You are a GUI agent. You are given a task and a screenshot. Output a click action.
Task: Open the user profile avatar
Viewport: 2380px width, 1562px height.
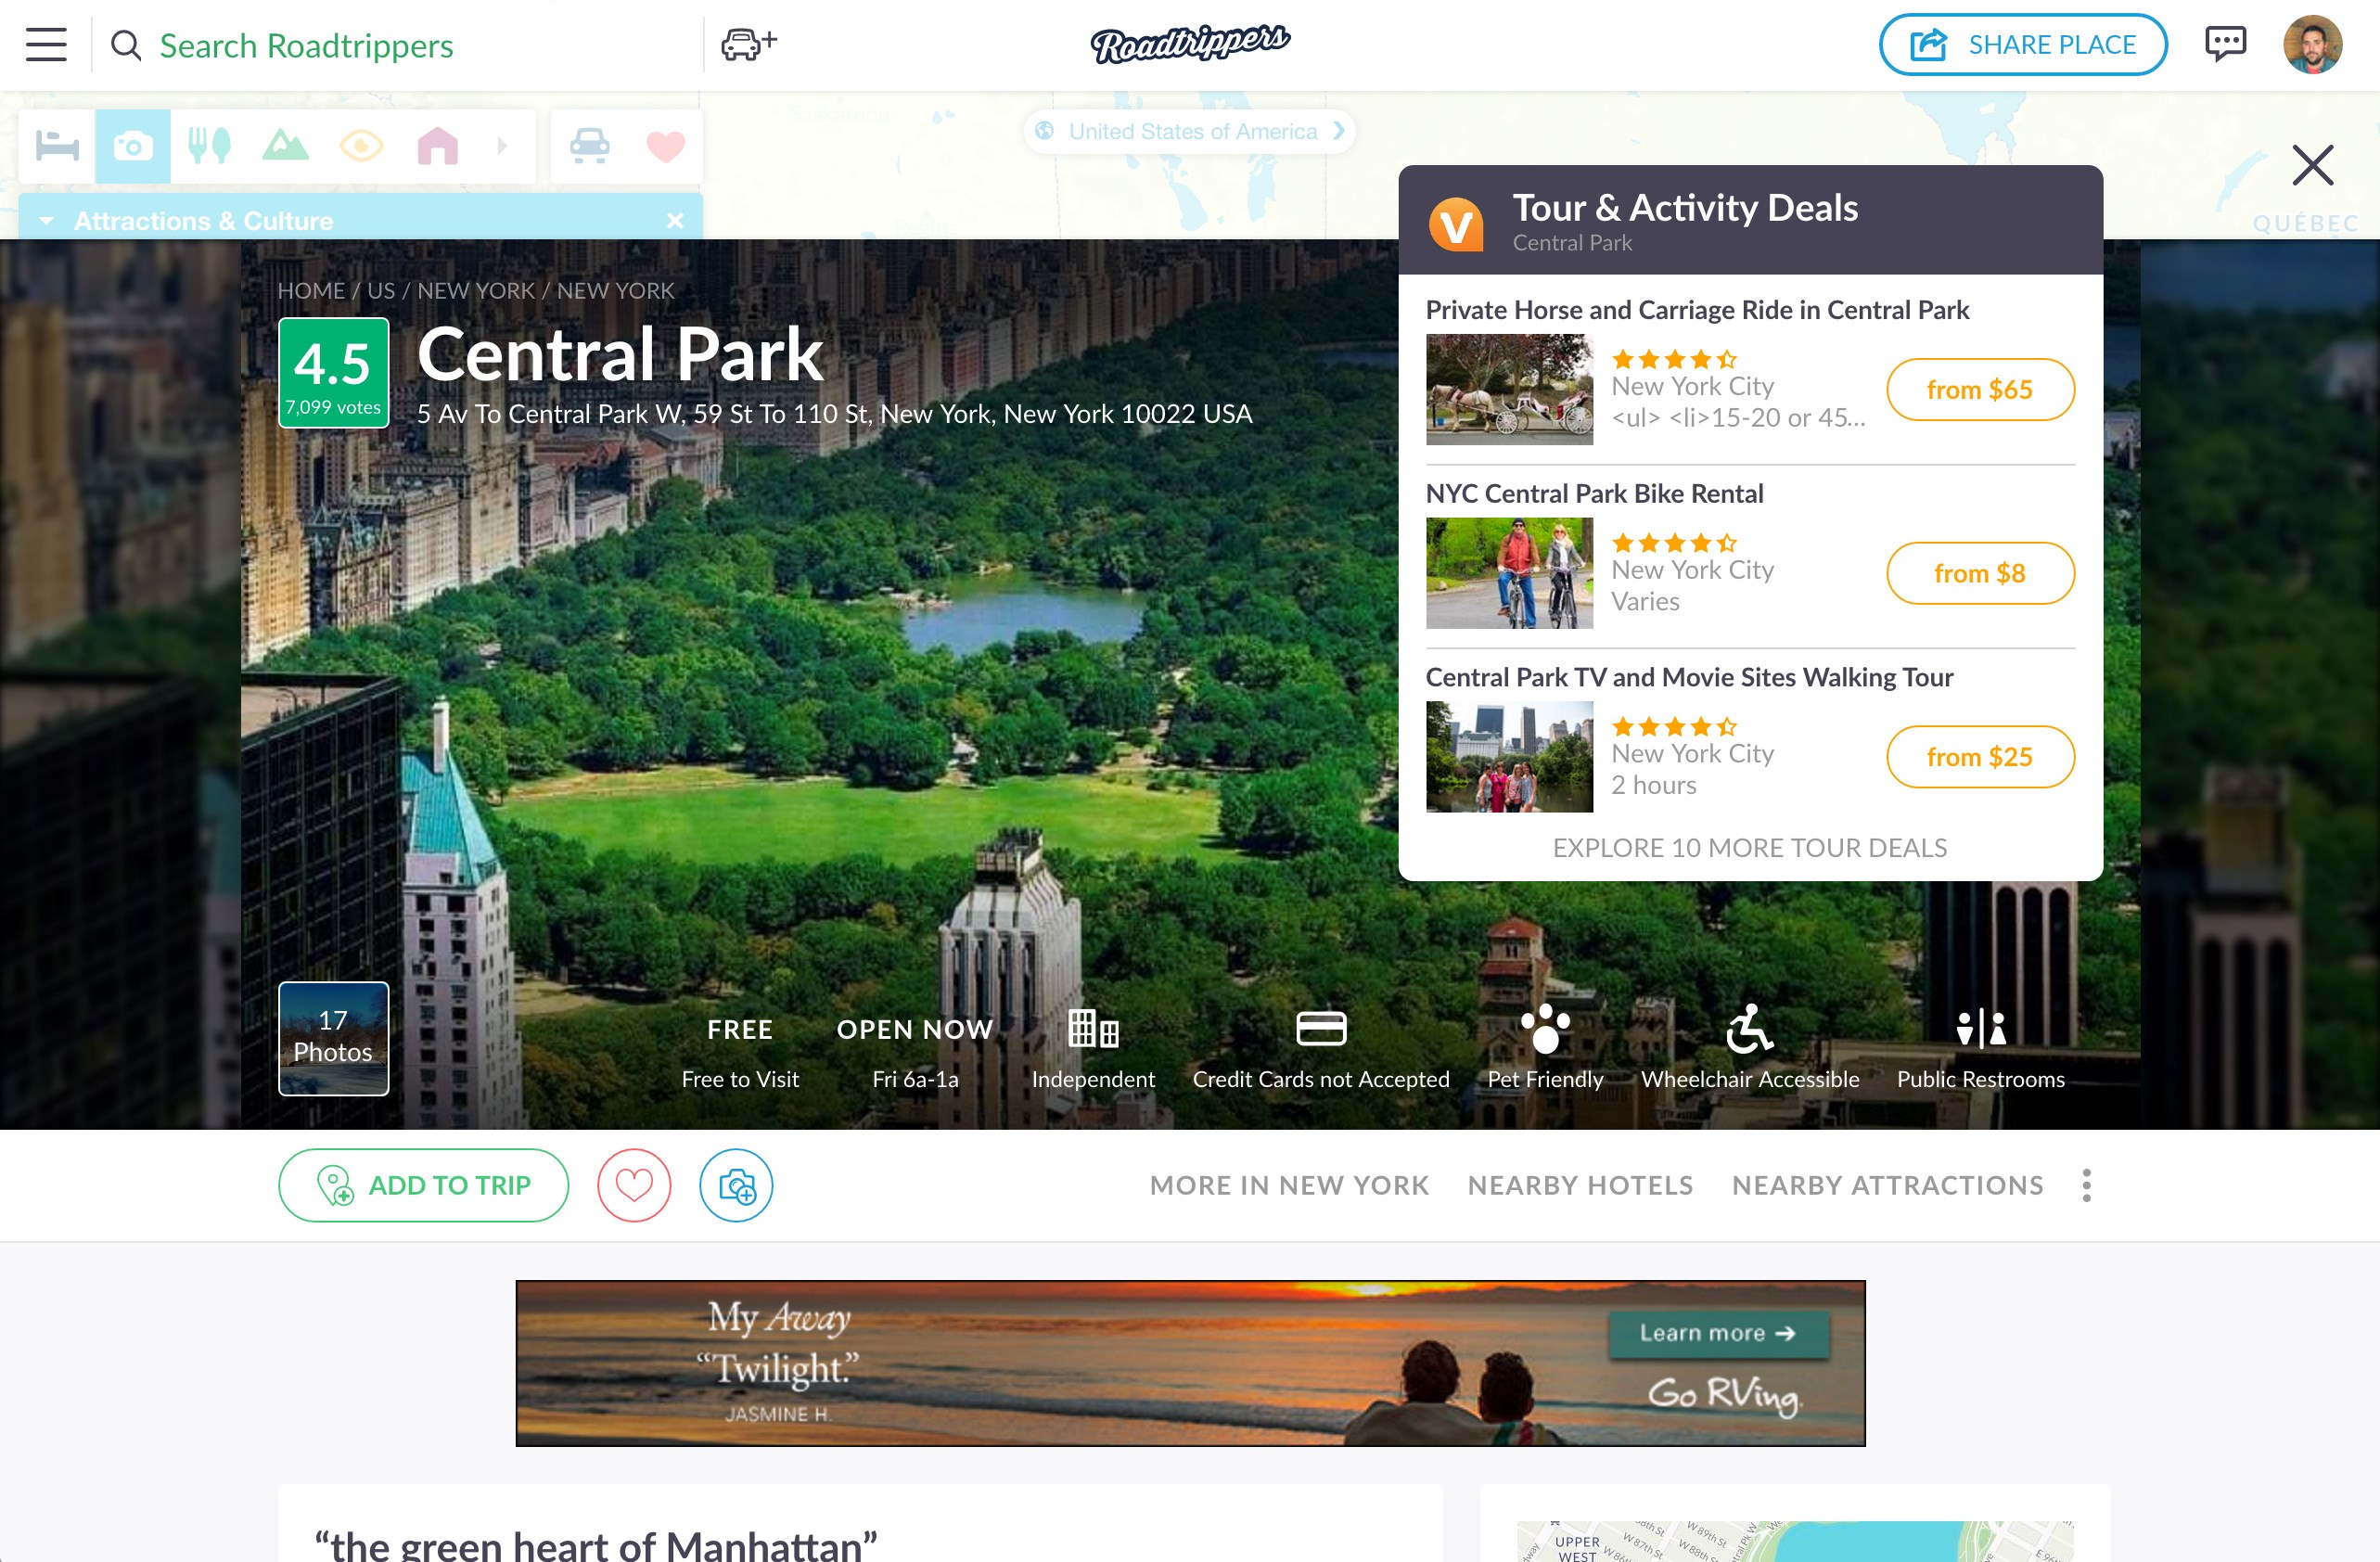pos(2312,44)
